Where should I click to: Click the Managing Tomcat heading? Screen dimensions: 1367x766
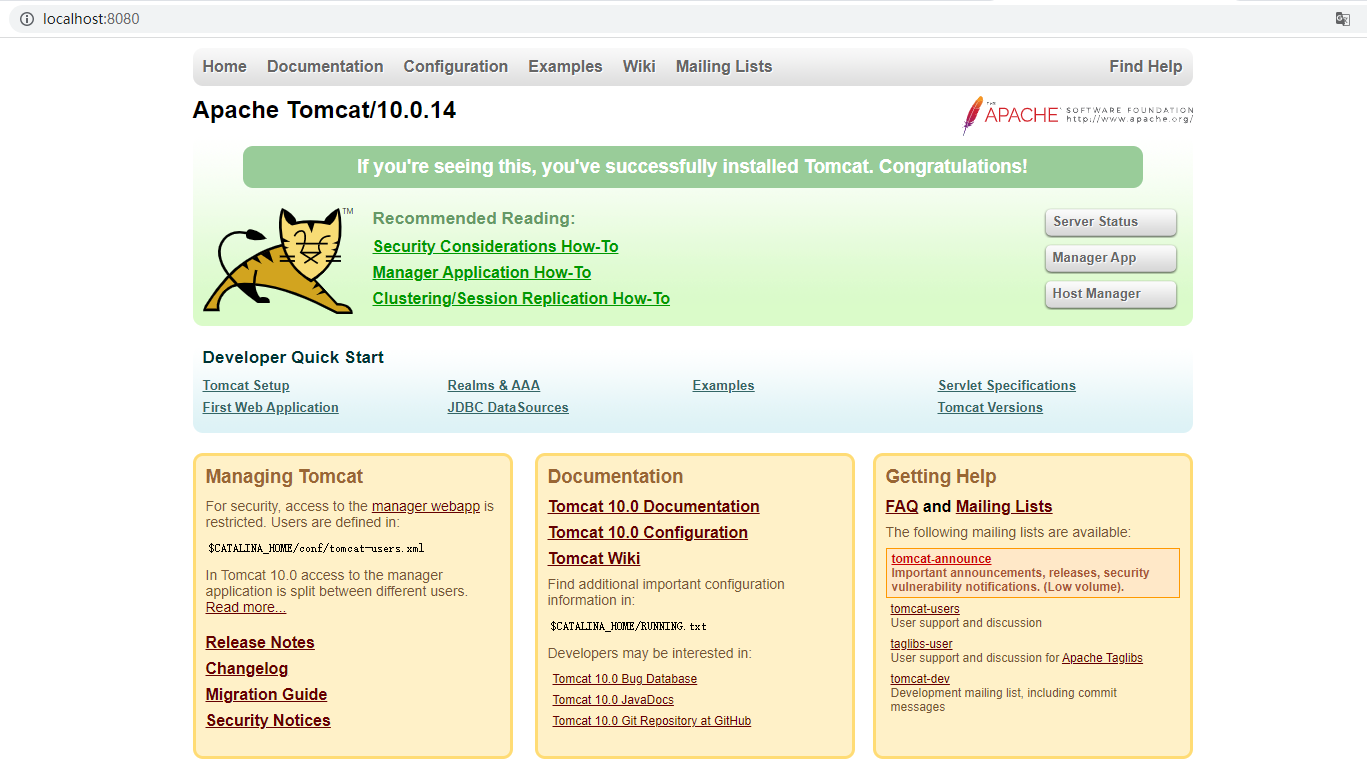[x=284, y=477]
